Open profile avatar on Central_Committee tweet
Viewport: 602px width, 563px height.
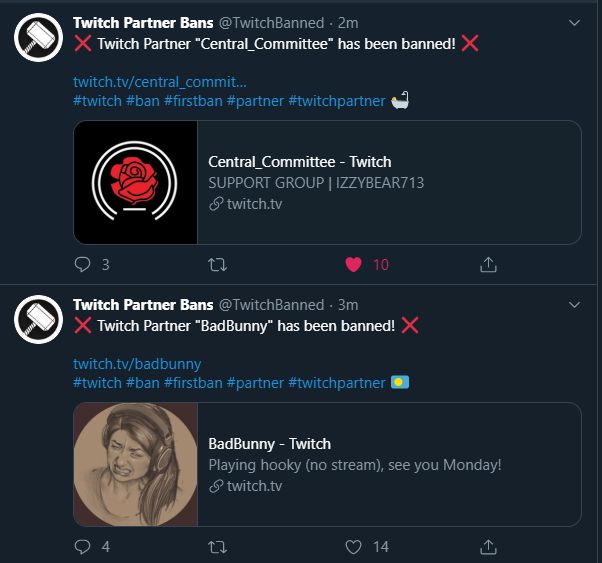38,36
